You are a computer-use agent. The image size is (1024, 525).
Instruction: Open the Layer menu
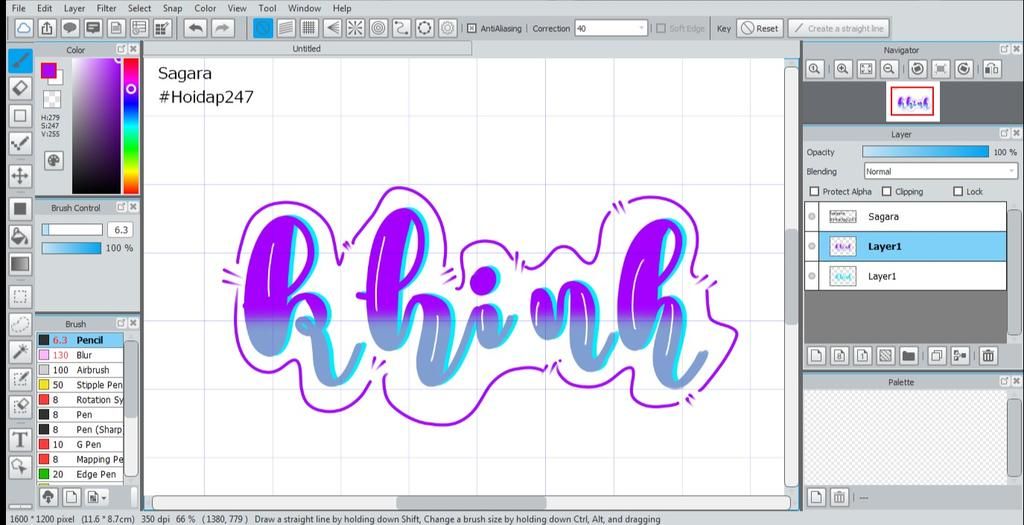[x=74, y=8]
